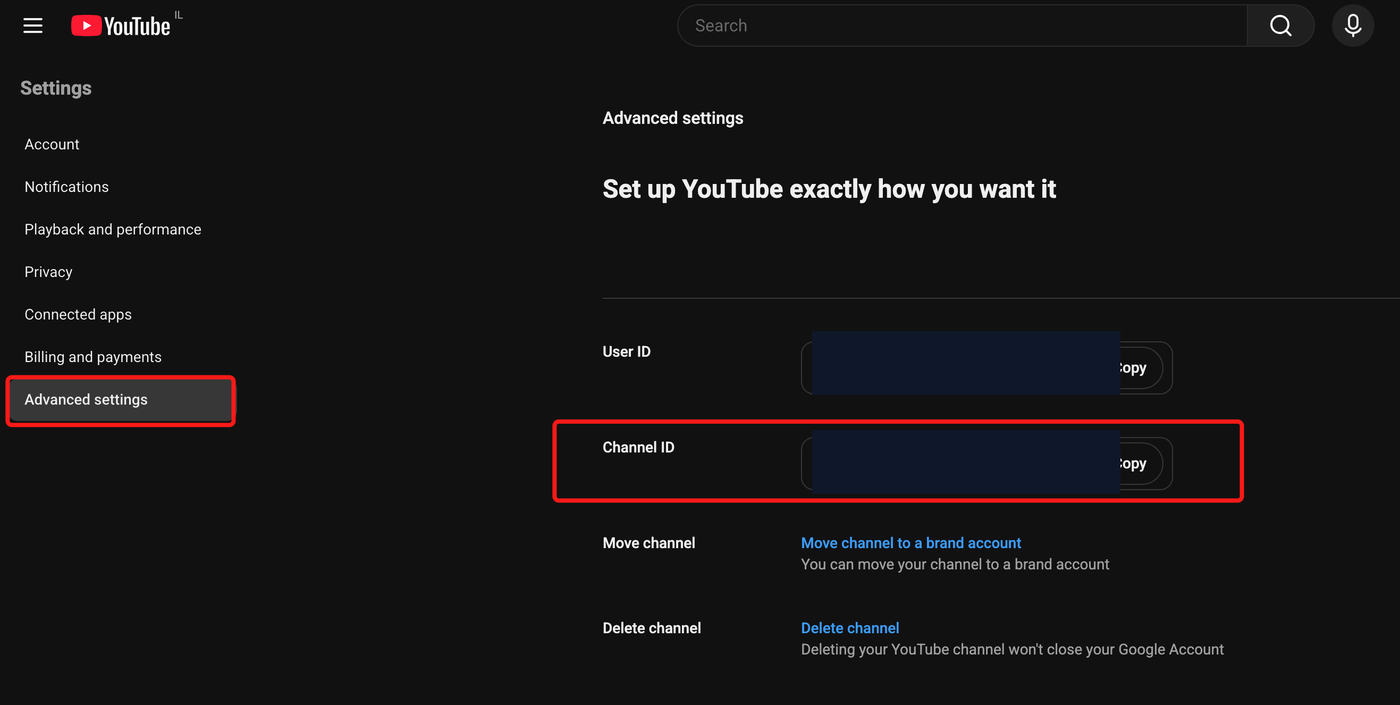The width and height of the screenshot is (1400, 705).
Task: Start voice search with microphone icon
Action: coord(1353,26)
